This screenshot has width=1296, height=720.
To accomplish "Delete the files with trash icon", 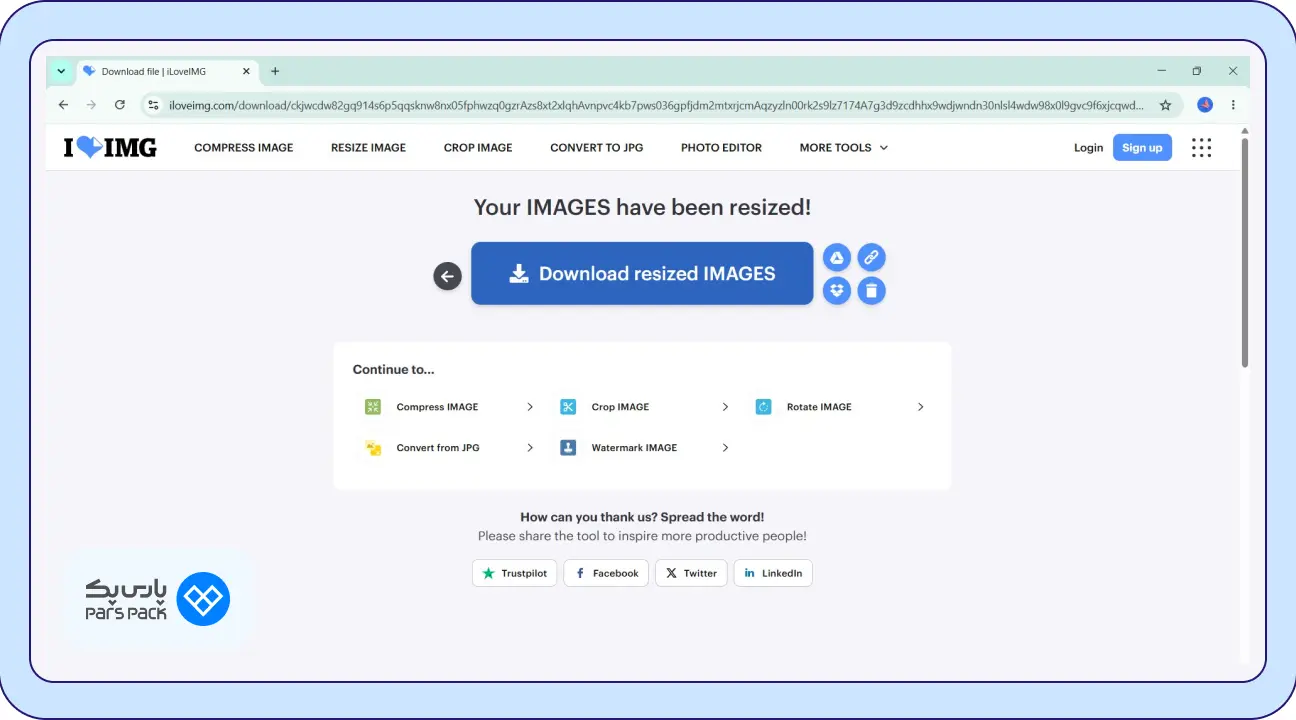I will coord(872,291).
